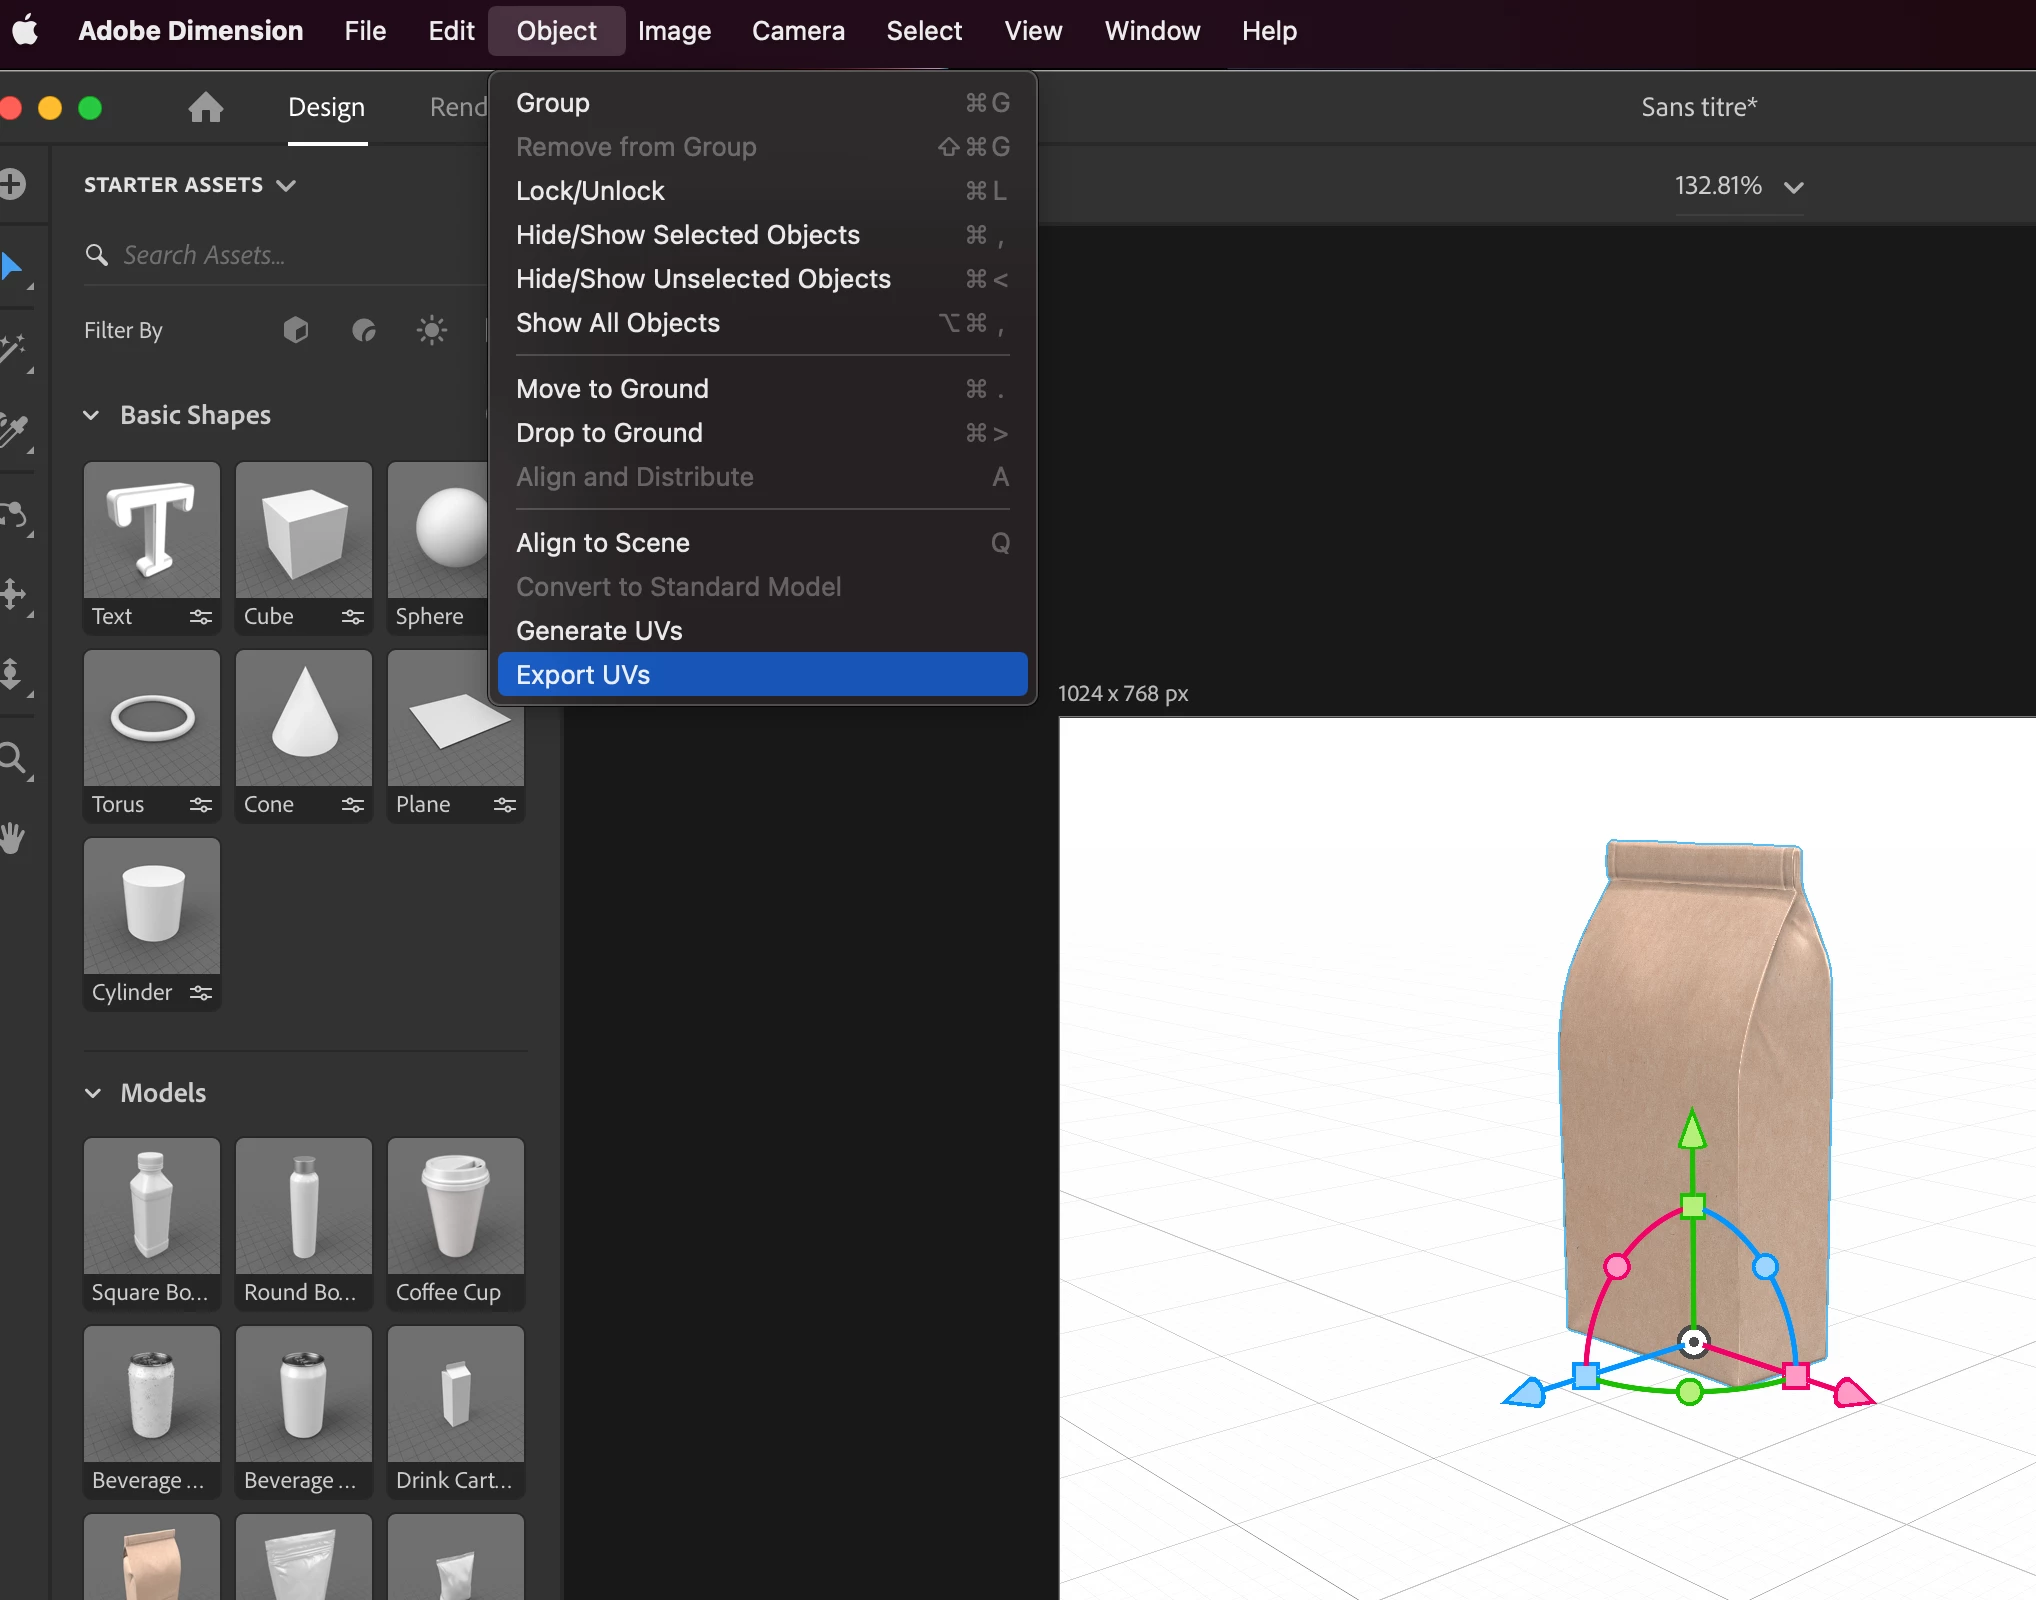Switch to the Design tab

pos(326,108)
